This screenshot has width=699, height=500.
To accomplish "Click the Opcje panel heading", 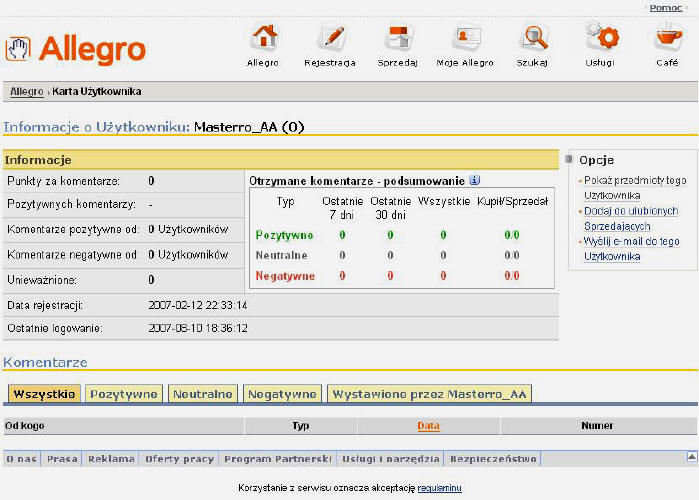I will tap(596, 160).
